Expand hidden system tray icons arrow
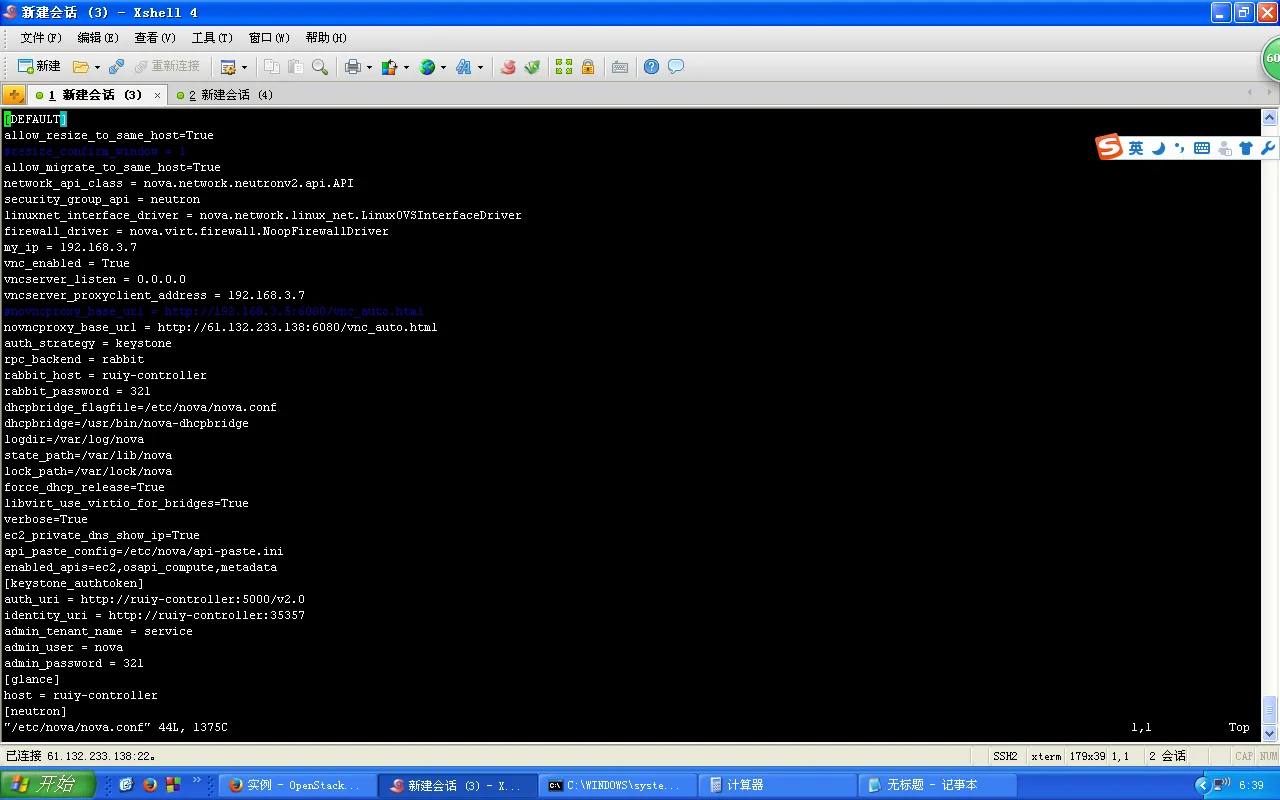Screen dimensions: 1280x800 pos(1202,785)
